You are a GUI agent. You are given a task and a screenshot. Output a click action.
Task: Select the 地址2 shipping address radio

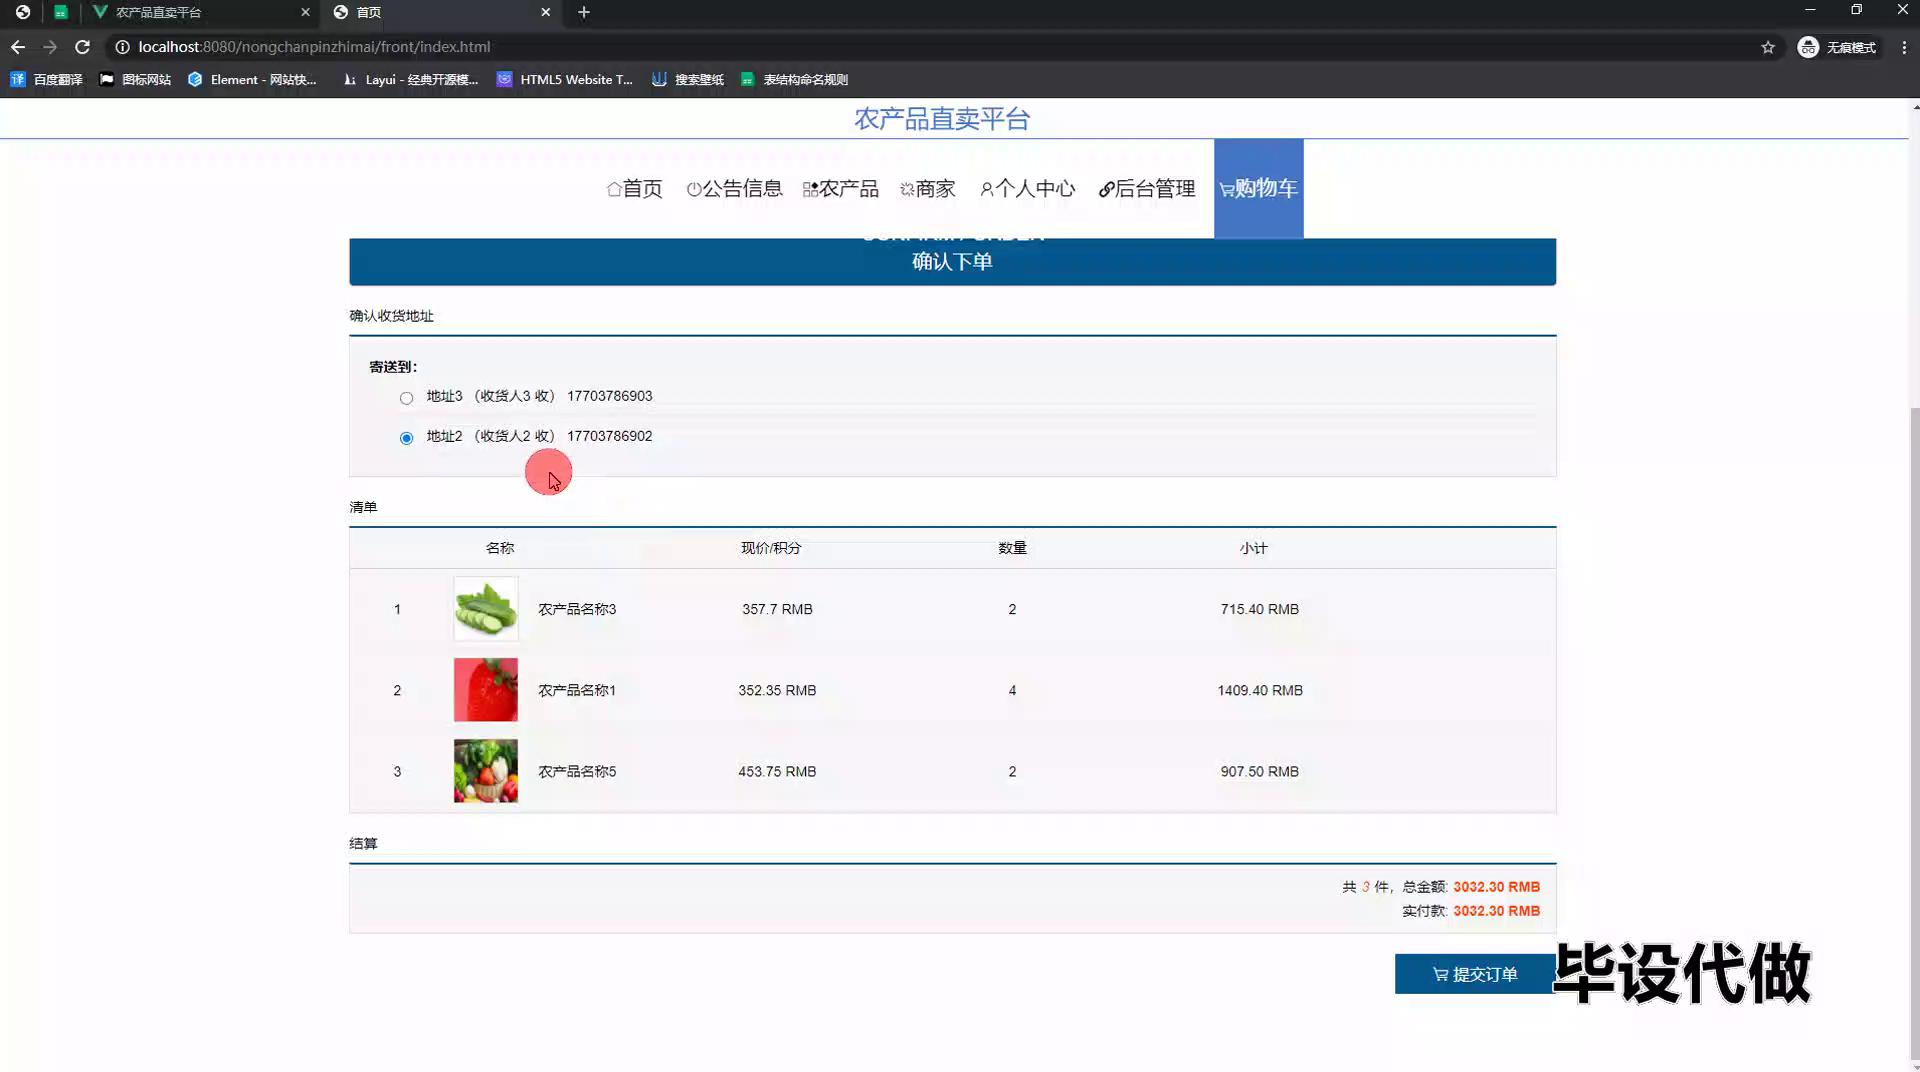pyautogui.click(x=406, y=438)
